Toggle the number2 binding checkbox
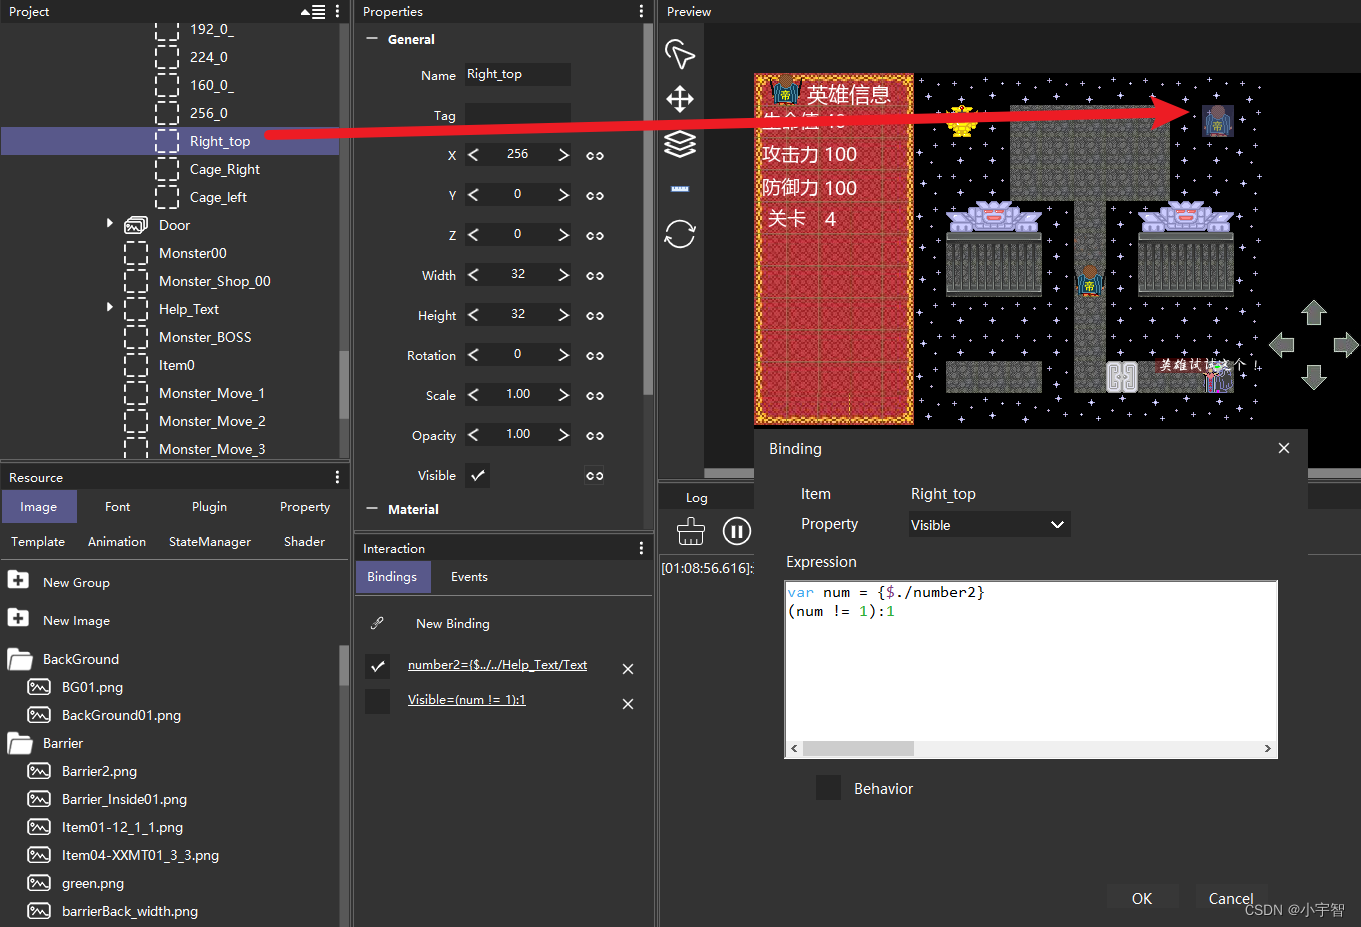1361x927 pixels. pyautogui.click(x=378, y=666)
